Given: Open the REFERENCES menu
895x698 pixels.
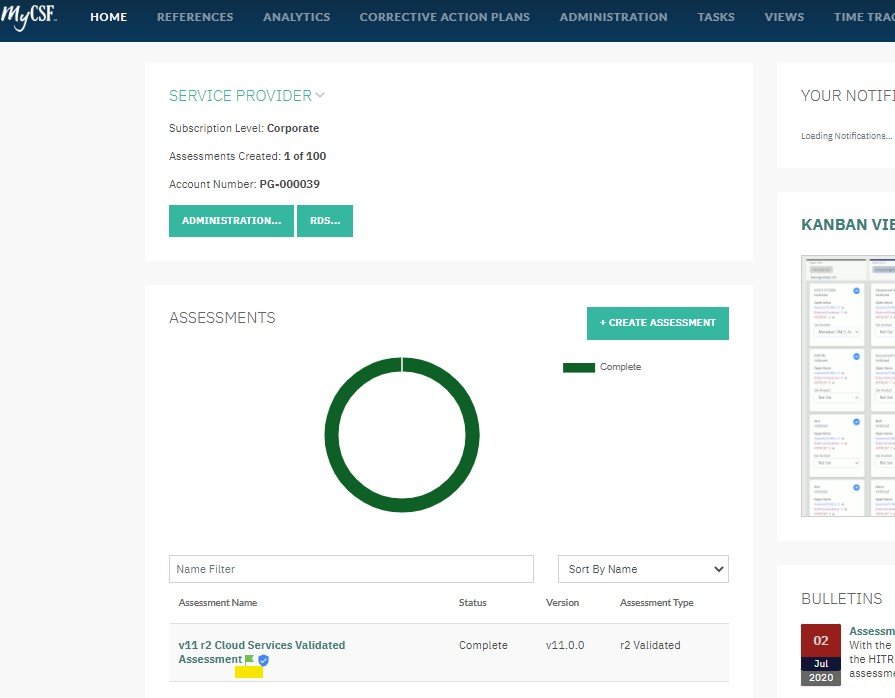Looking at the screenshot, I should tap(195, 17).
